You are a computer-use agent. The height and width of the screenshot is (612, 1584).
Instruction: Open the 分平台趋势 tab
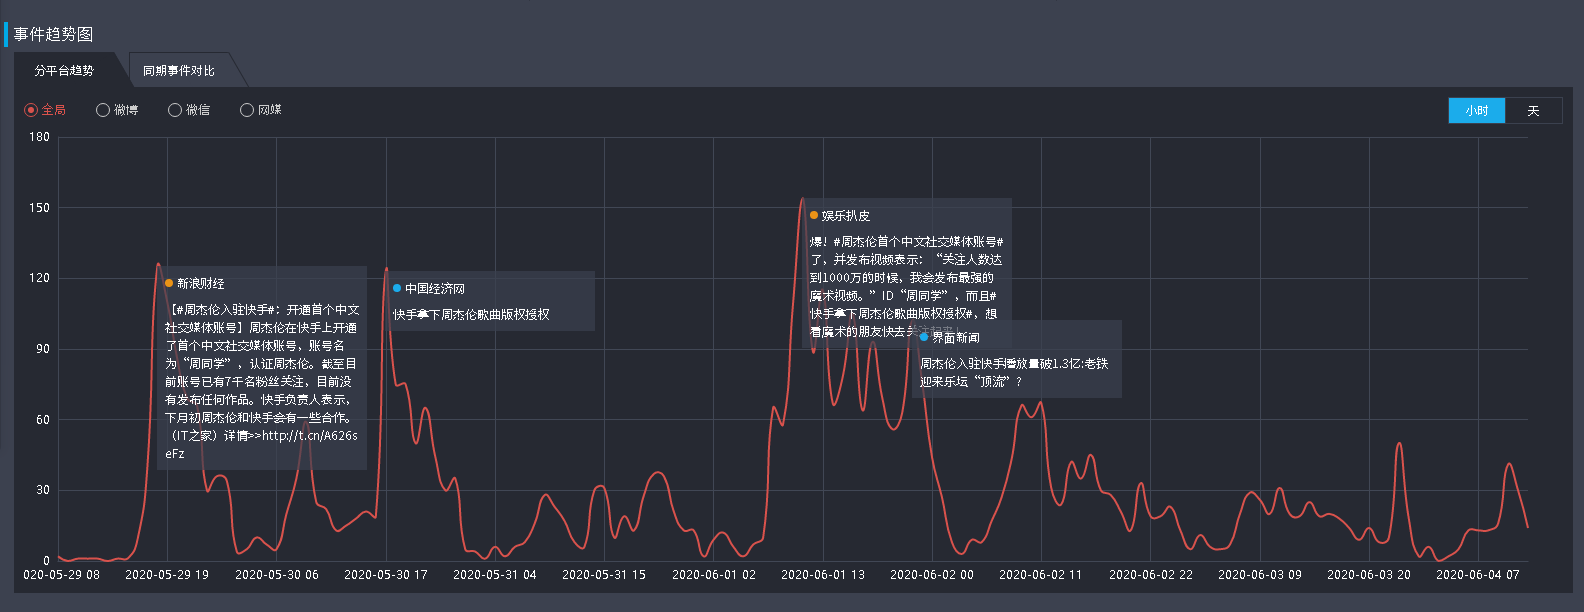pyautogui.click(x=64, y=71)
